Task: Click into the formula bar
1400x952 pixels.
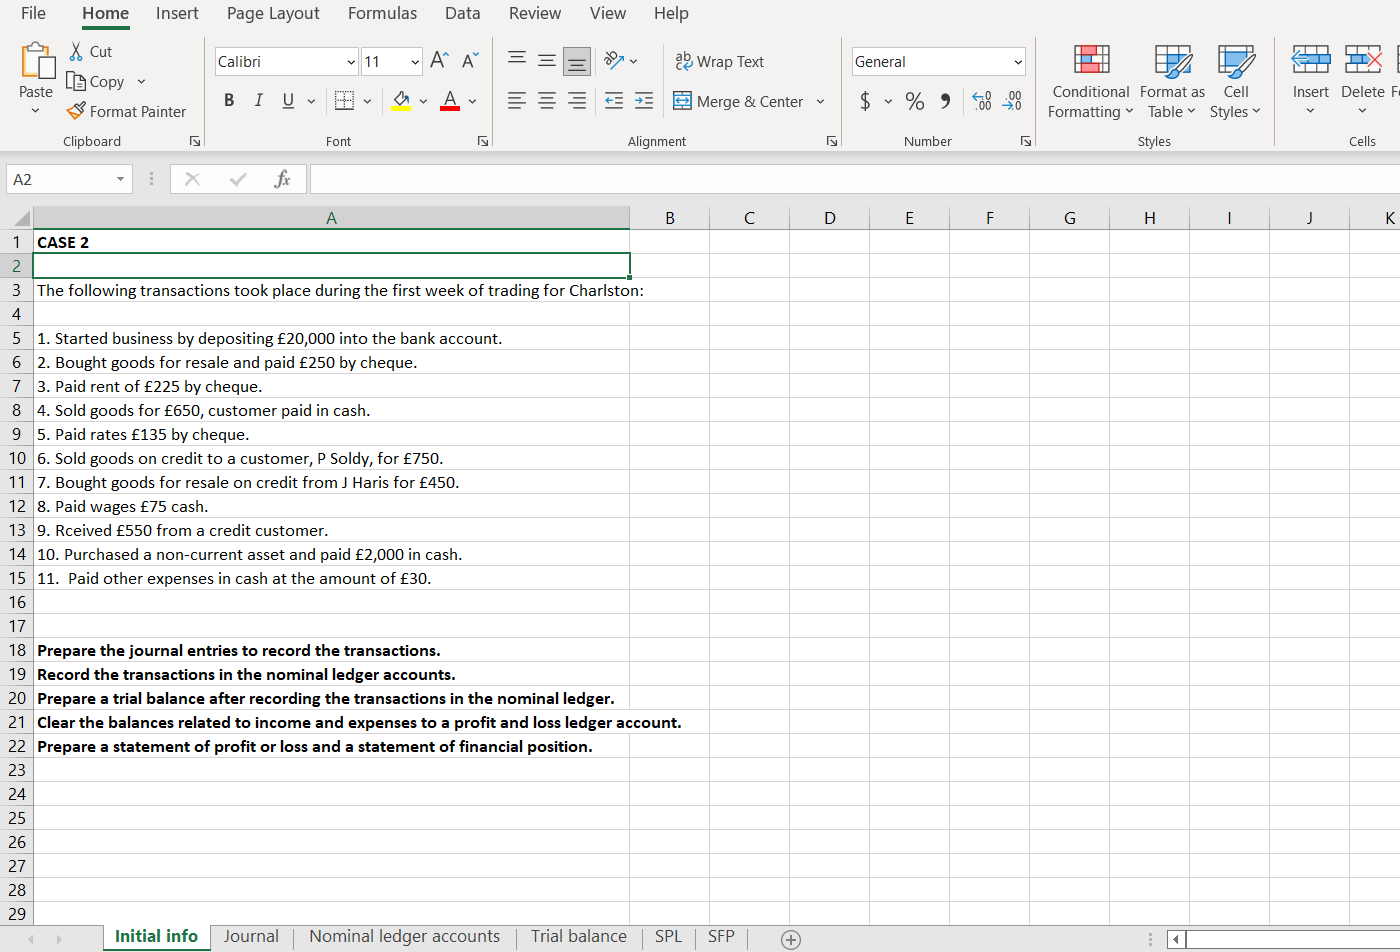Action: [x=855, y=179]
